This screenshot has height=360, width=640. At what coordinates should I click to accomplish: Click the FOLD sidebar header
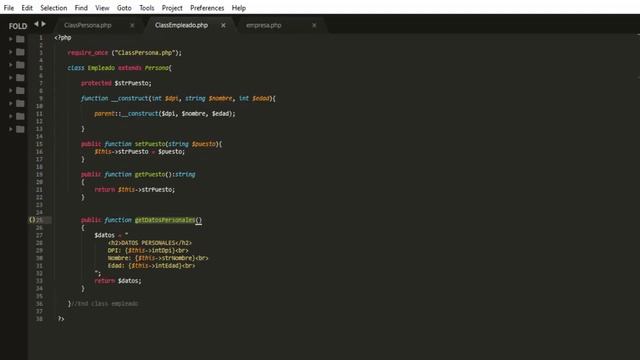point(18,26)
